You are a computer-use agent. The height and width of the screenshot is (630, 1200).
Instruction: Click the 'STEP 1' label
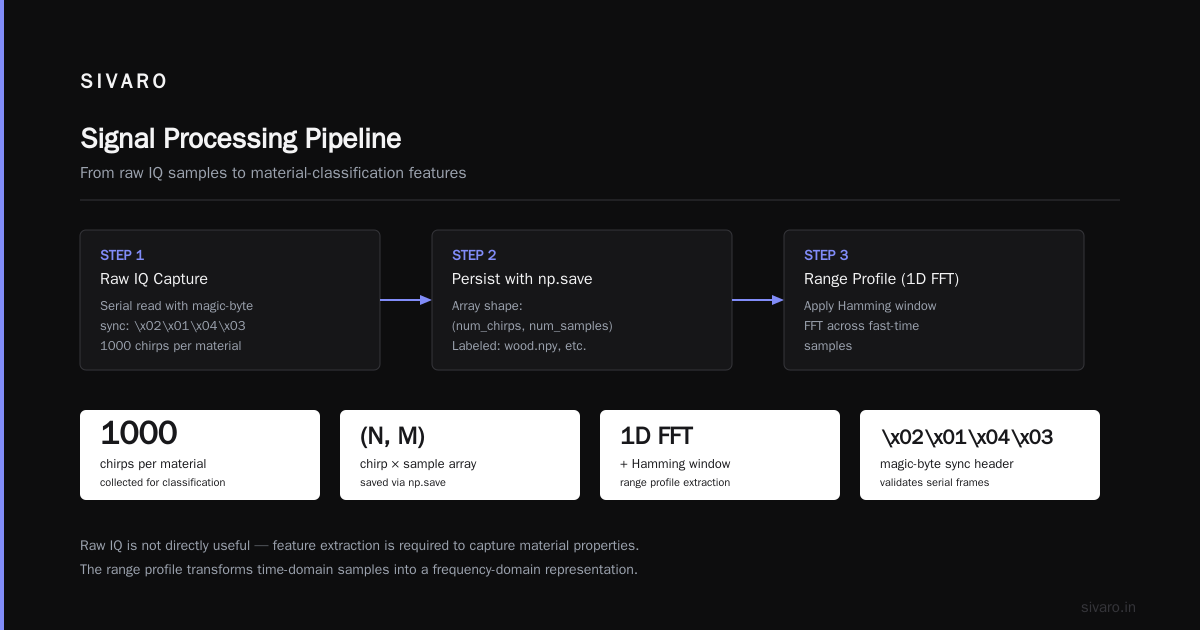coord(122,255)
